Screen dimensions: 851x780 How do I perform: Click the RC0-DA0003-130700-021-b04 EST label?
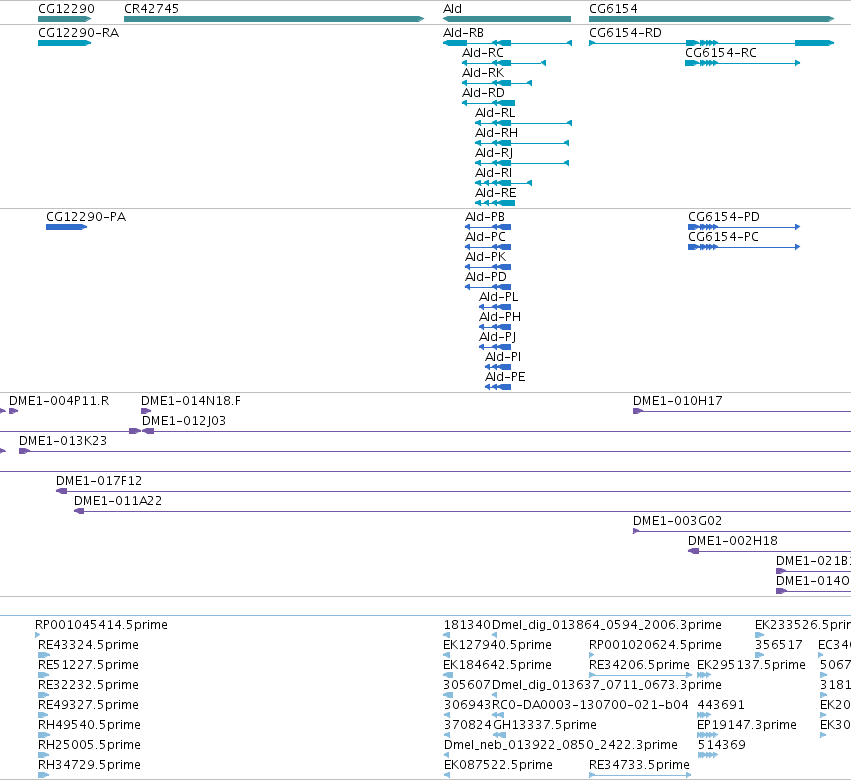pyautogui.click(x=590, y=705)
